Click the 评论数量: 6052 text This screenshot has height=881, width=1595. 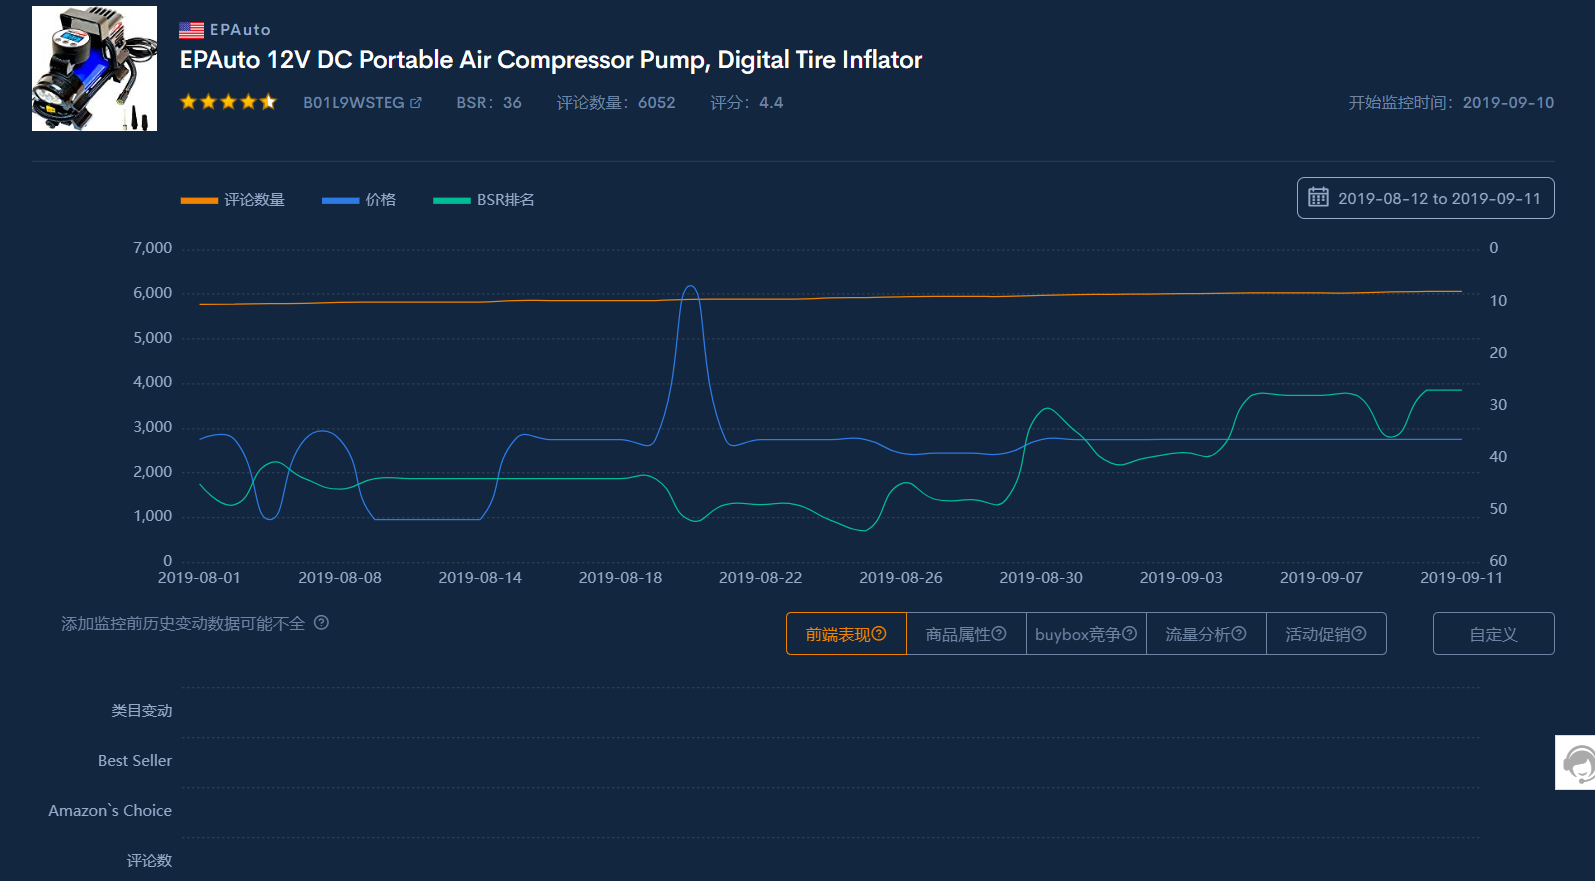(616, 102)
